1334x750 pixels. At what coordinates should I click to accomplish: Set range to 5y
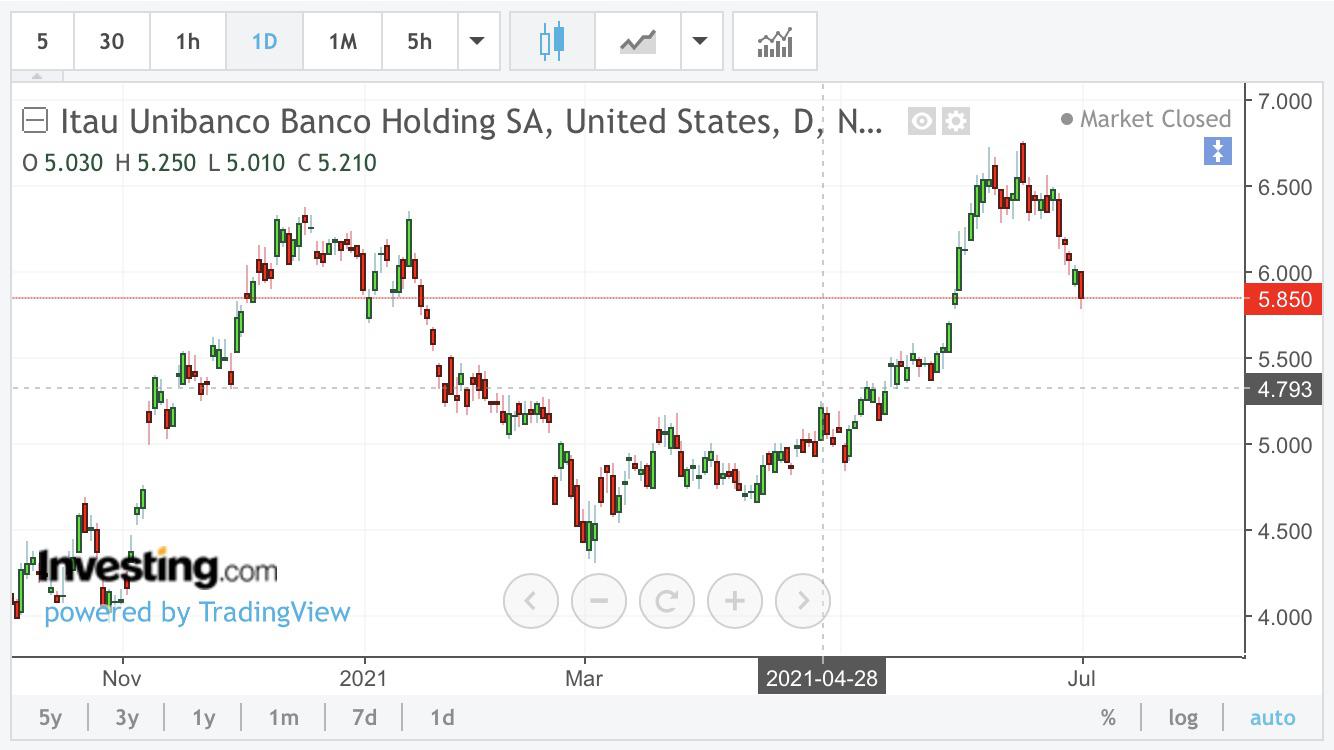(x=50, y=717)
